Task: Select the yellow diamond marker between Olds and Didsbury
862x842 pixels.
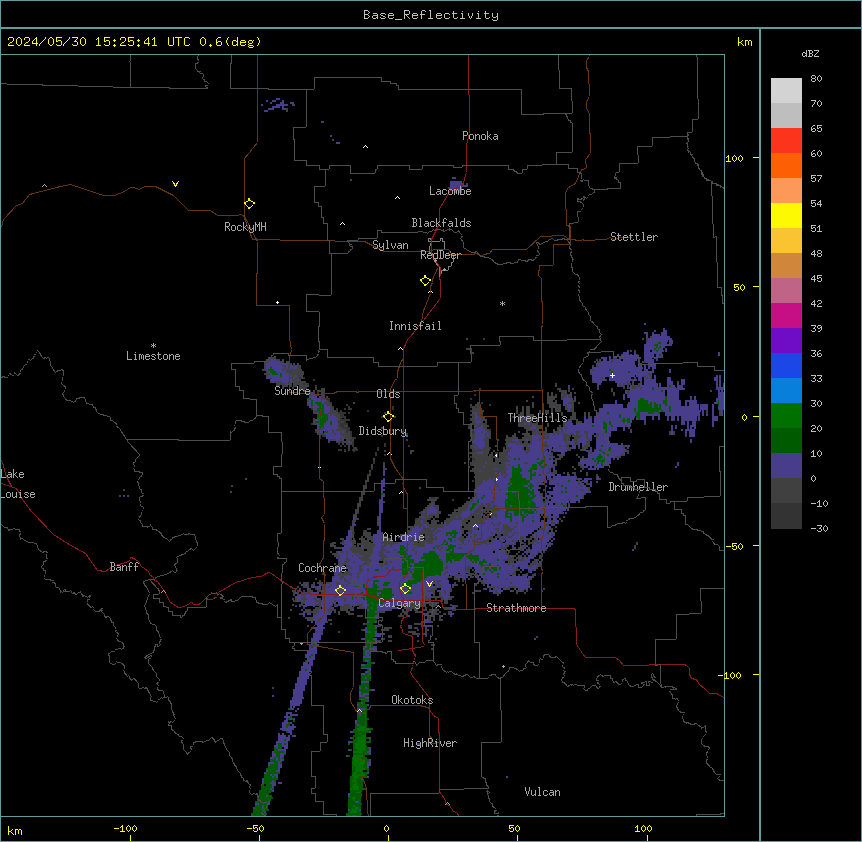Action: [x=388, y=417]
